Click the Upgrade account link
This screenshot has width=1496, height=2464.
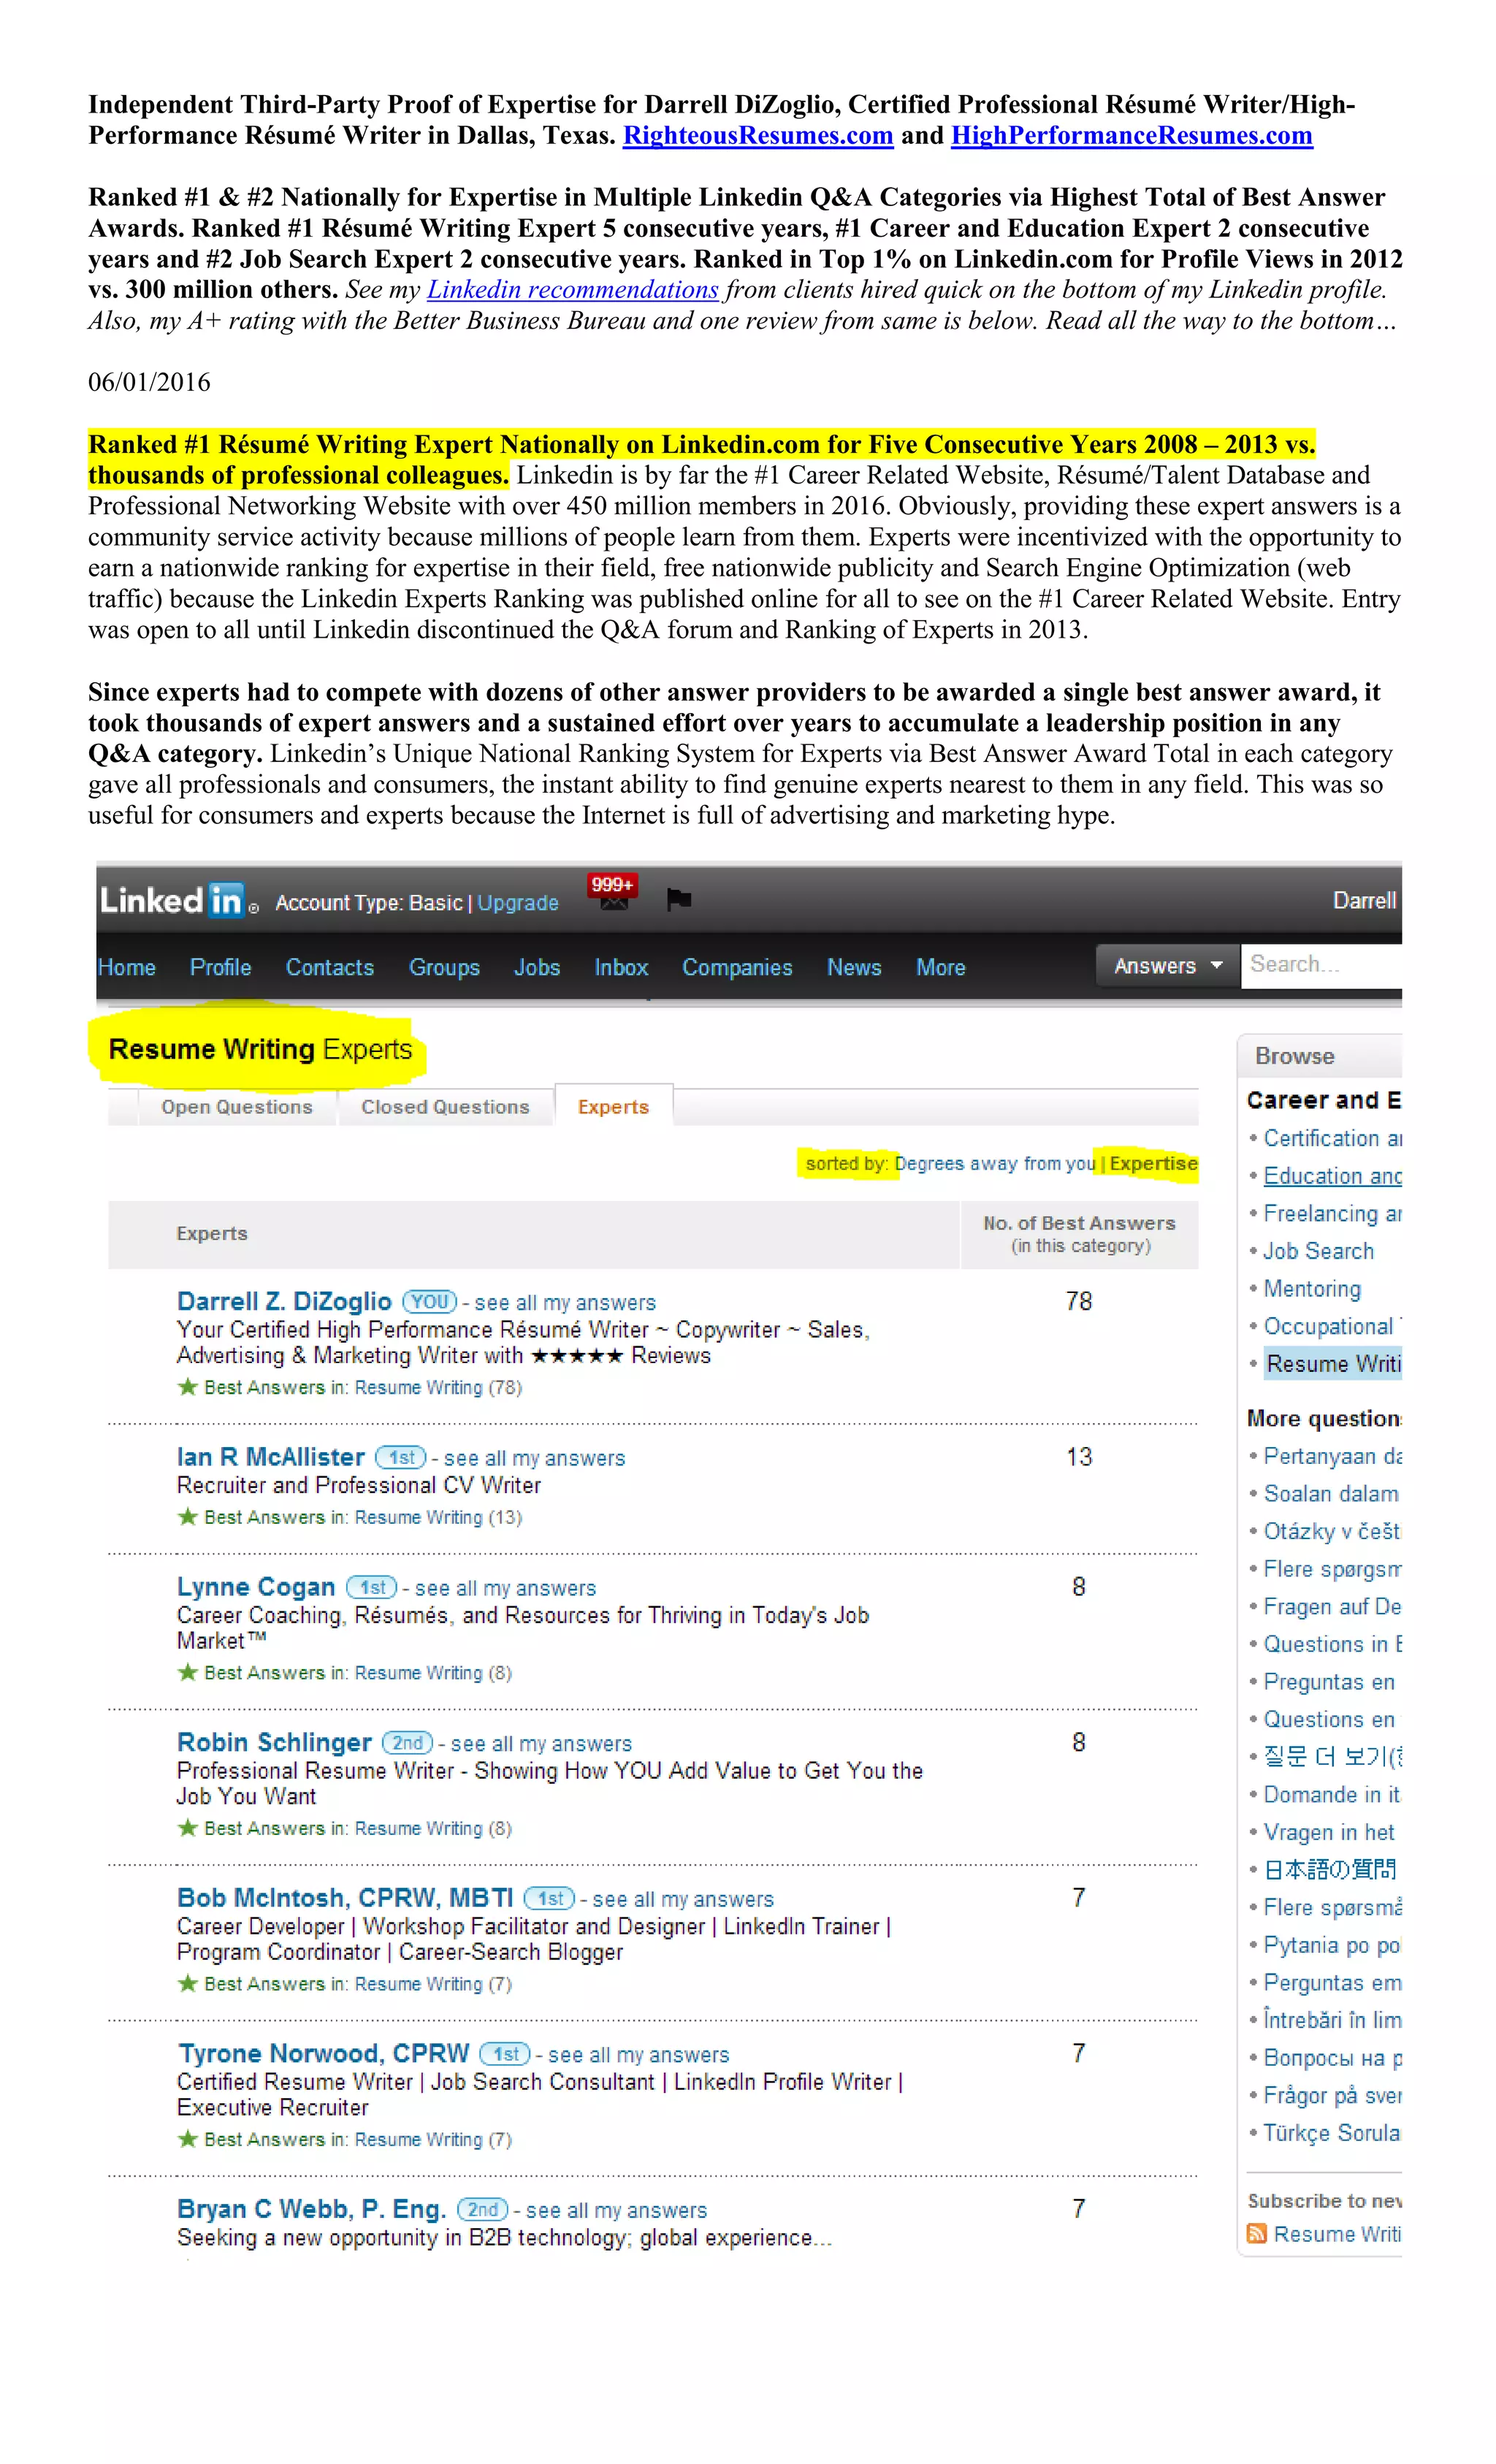(517, 902)
